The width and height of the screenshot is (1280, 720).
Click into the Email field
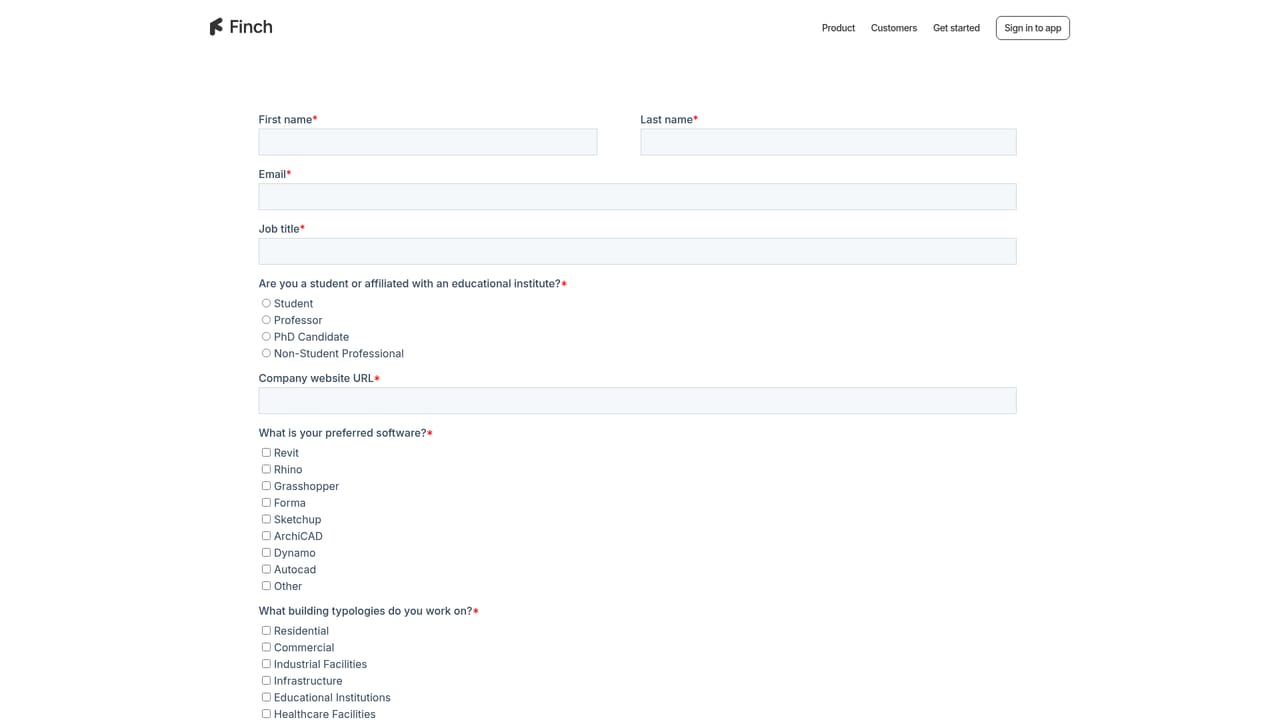click(637, 197)
